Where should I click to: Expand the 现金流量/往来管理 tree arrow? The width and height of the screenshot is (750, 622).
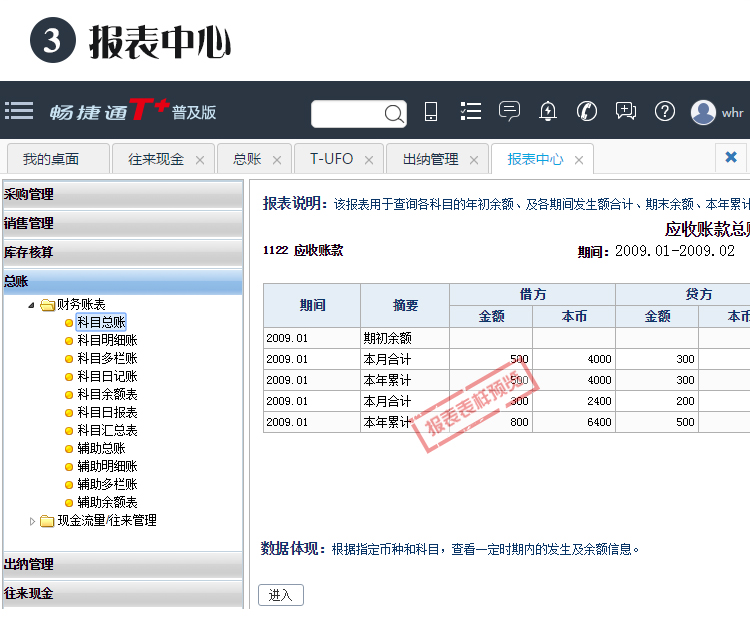click(32, 521)
